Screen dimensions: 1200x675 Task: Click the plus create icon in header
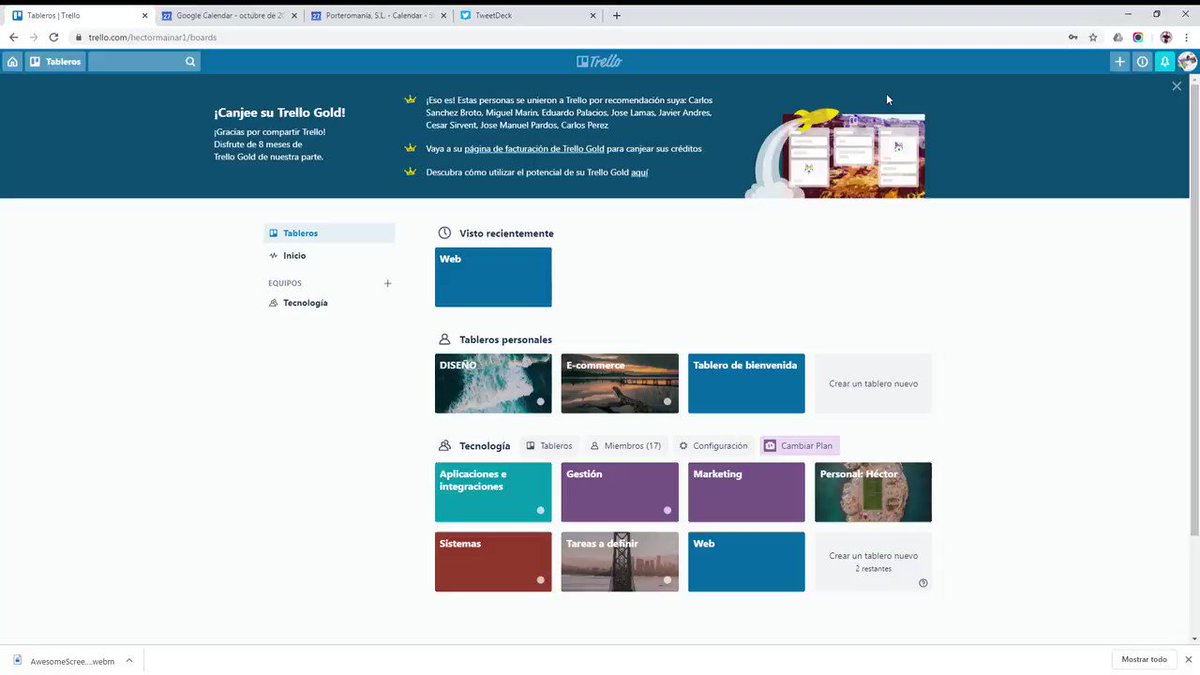[1119, 61]
